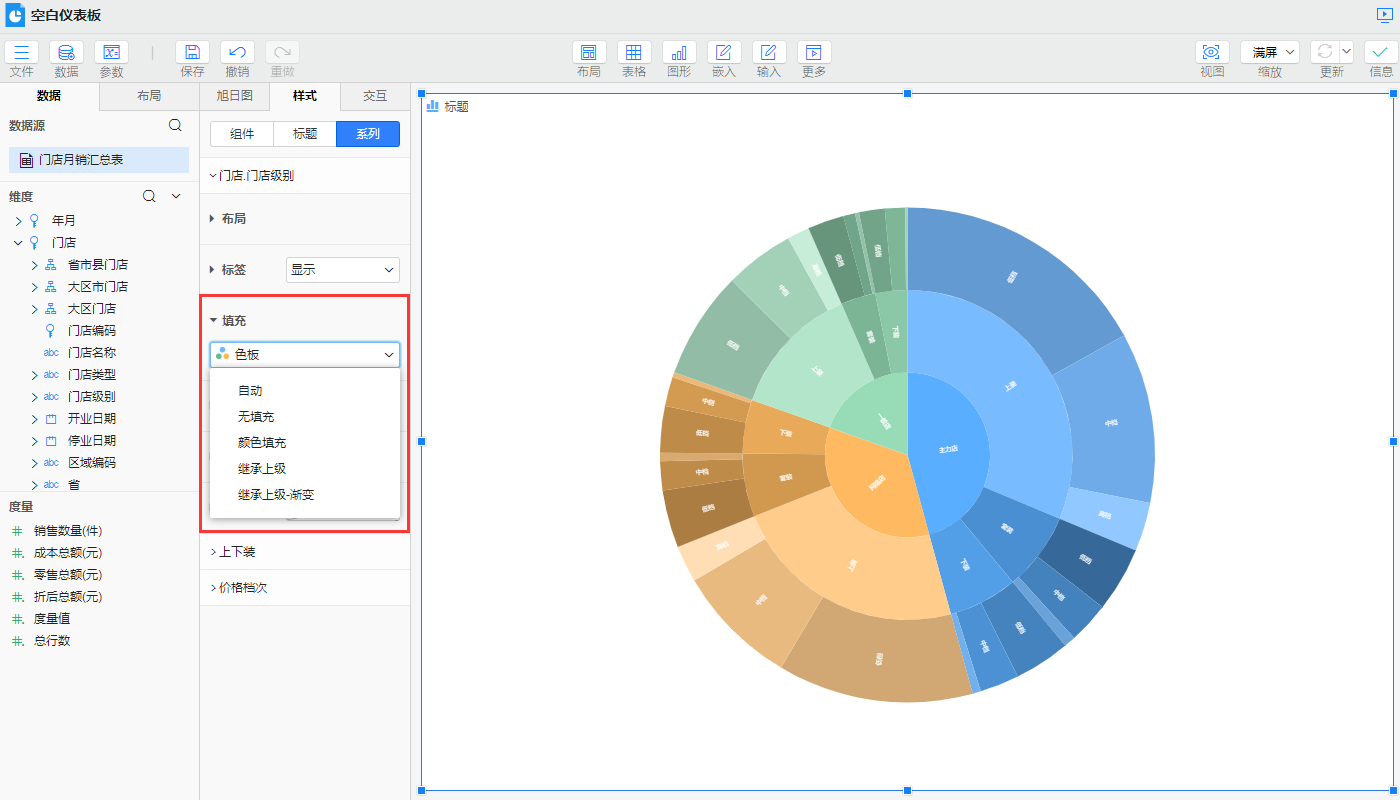The height and width of the screenshot is (800, 1400).
Task: Expand the 年月 dimension node
Action: pyautogui.click(x=19, y=221)
